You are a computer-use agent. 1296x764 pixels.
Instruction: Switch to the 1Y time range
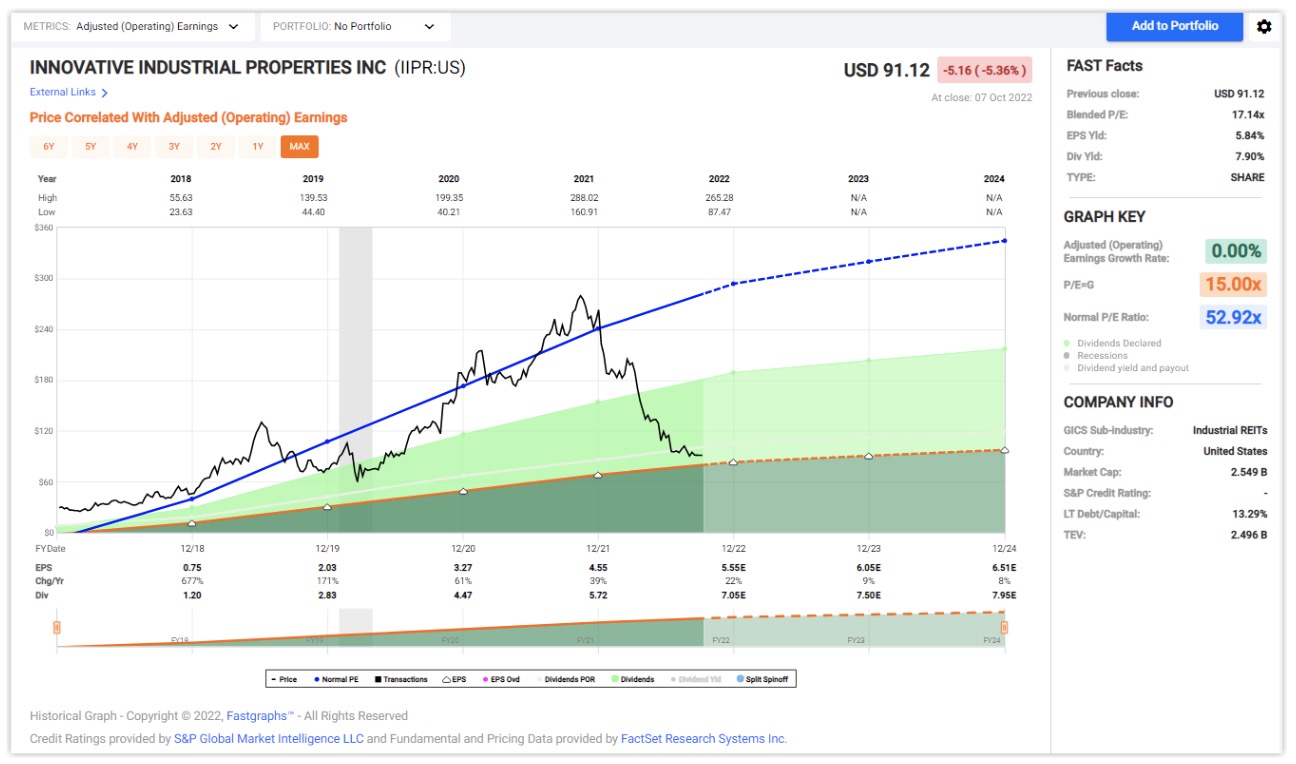tap(257, 147)
